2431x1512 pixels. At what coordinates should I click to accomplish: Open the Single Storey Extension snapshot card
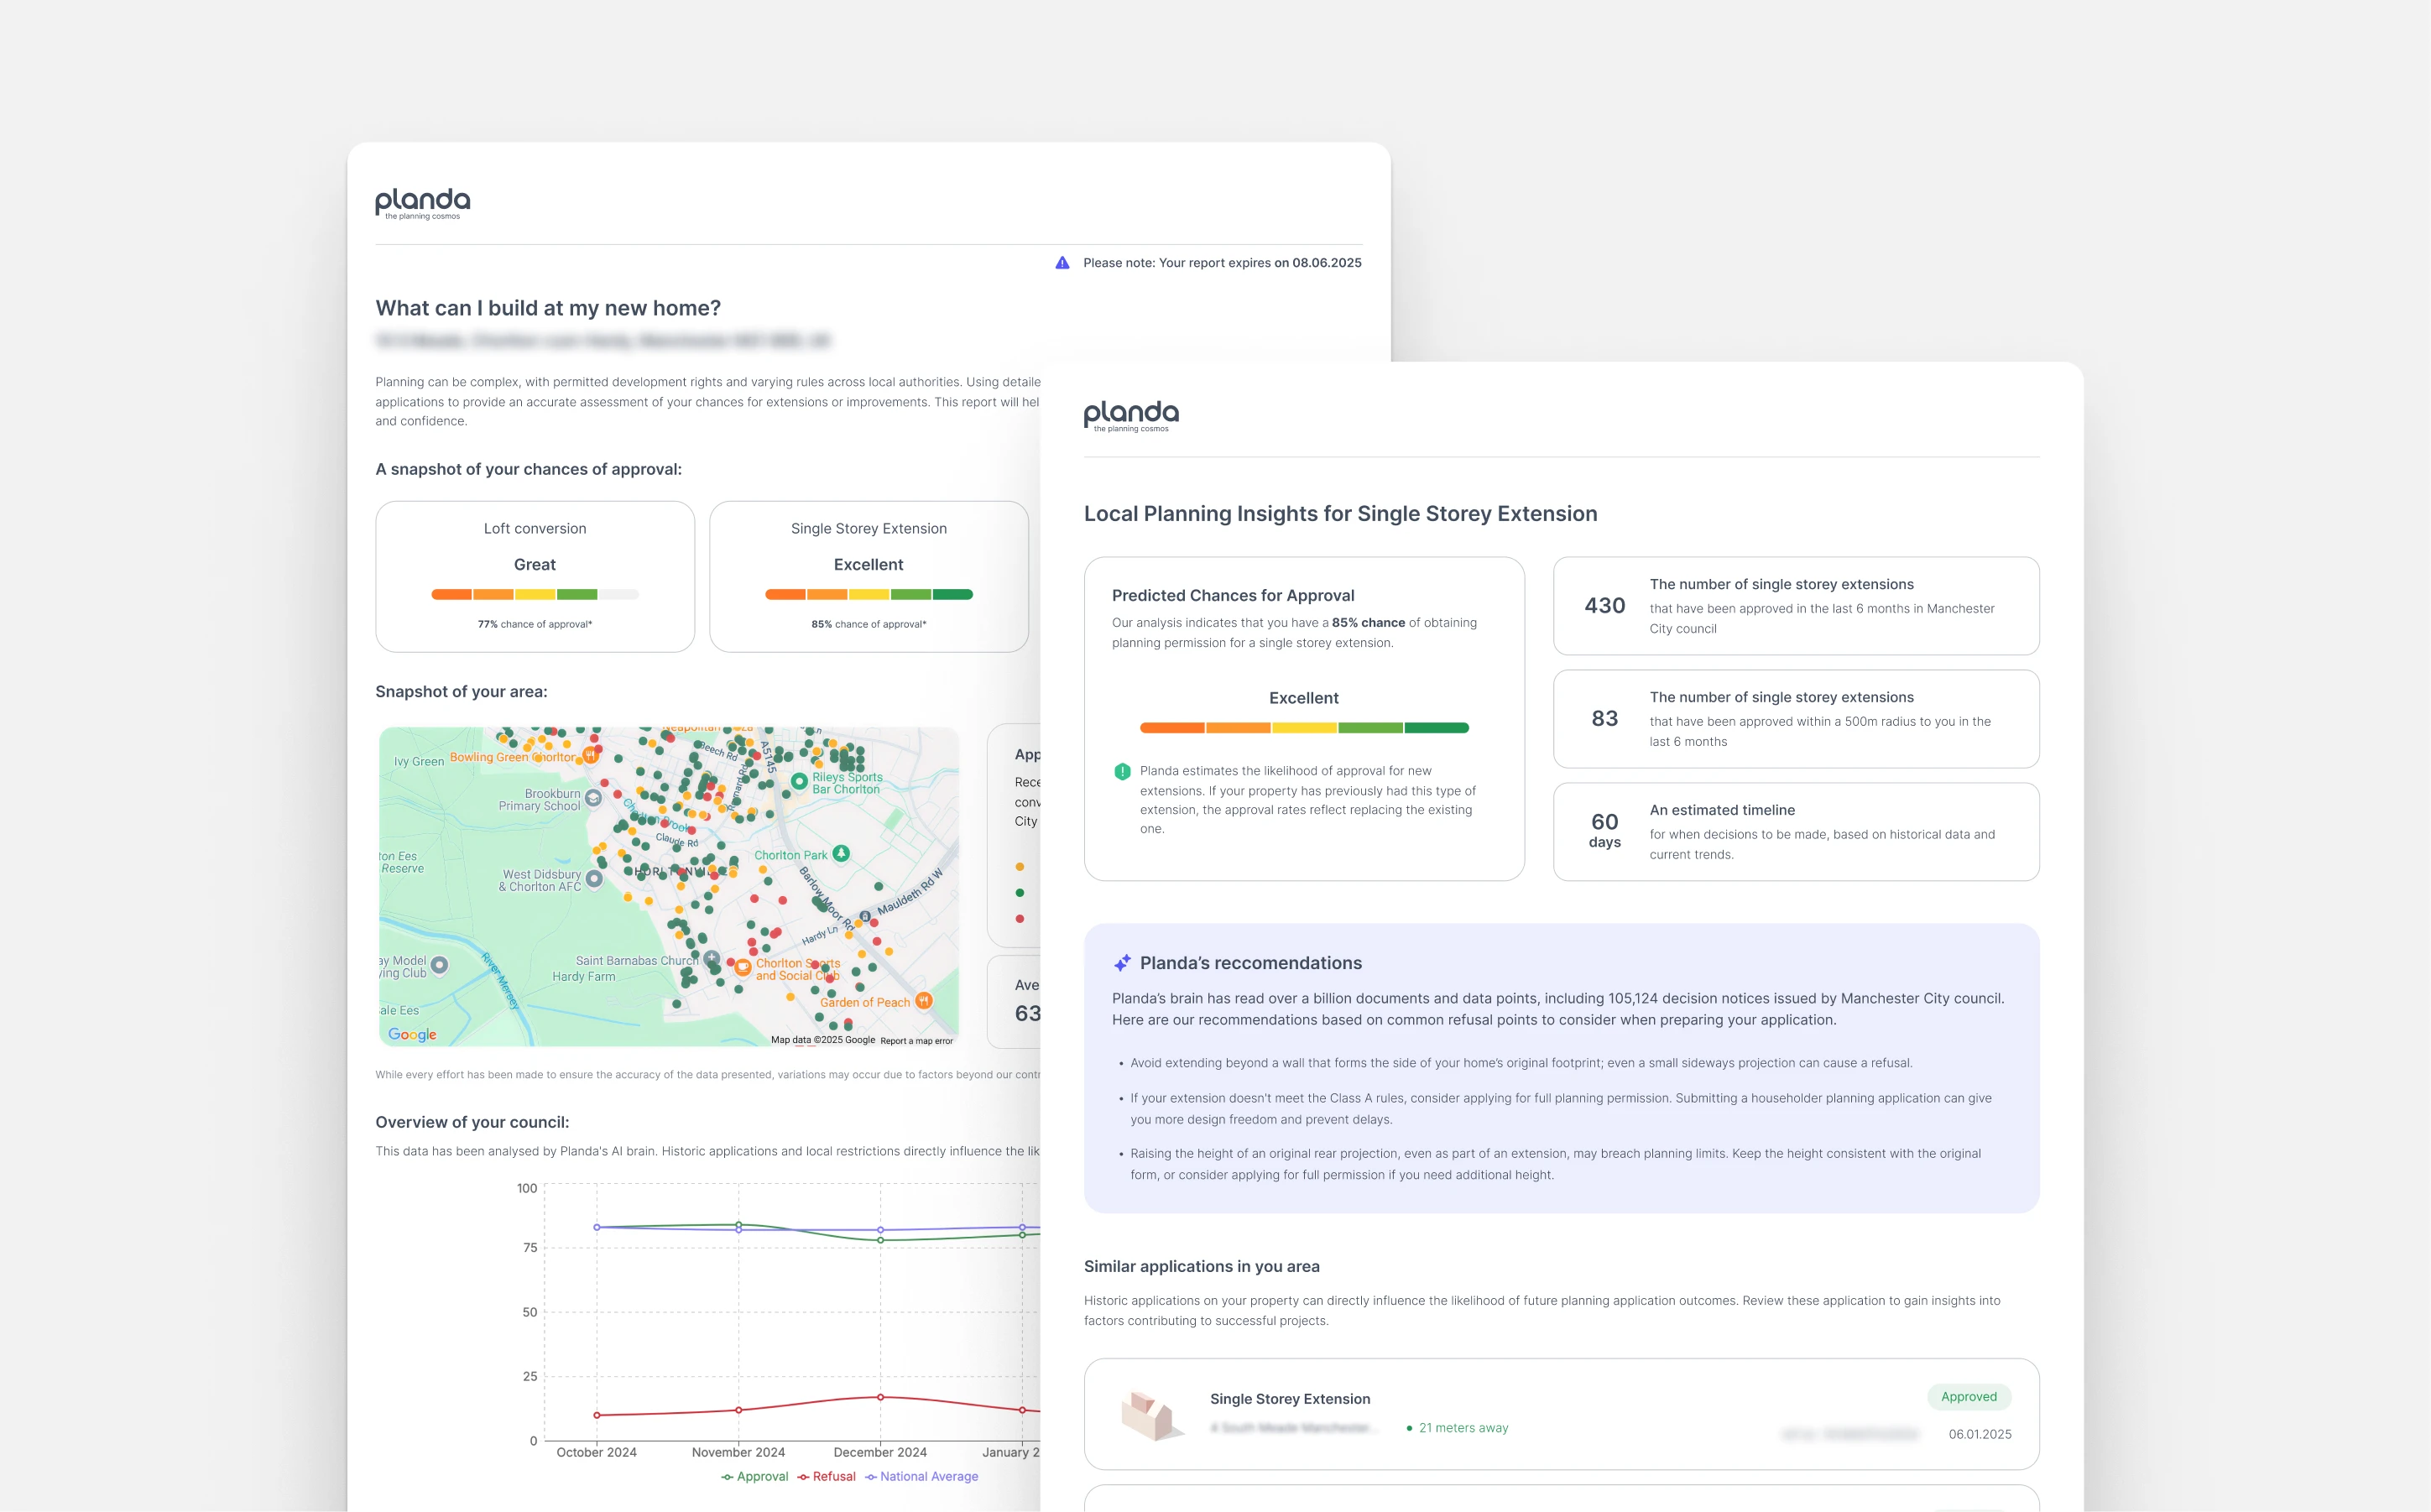coord(868,576)
